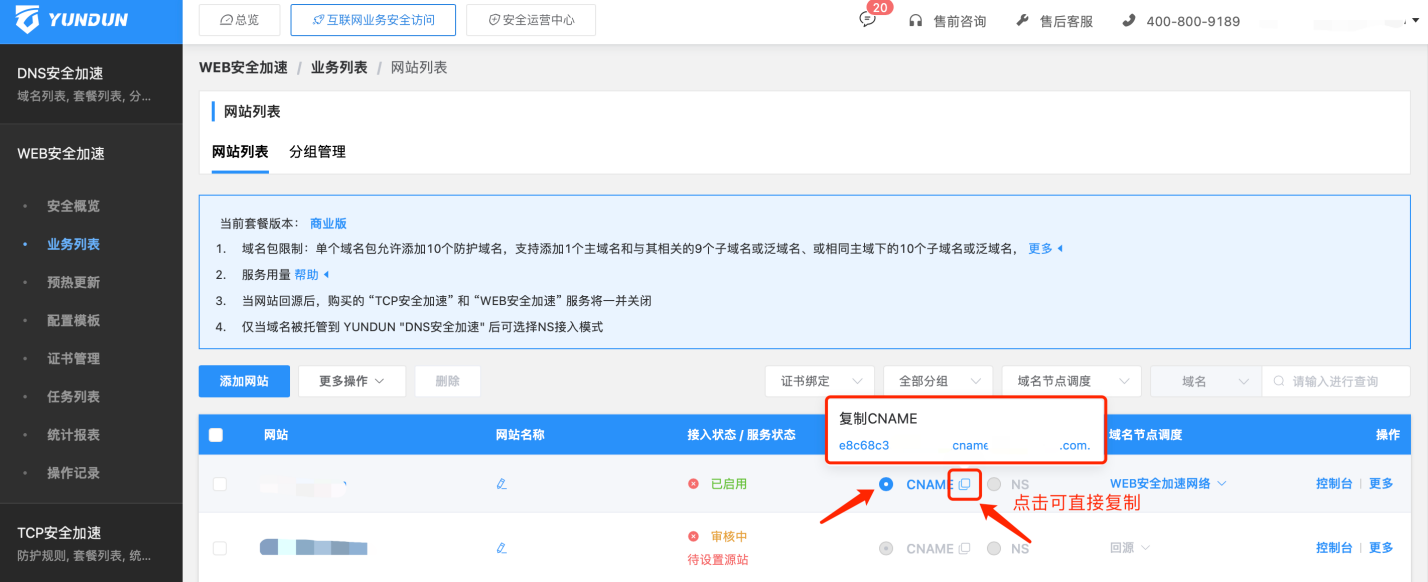Expand the 帮助 link beside 服务用量

click(x=311, y=274)
